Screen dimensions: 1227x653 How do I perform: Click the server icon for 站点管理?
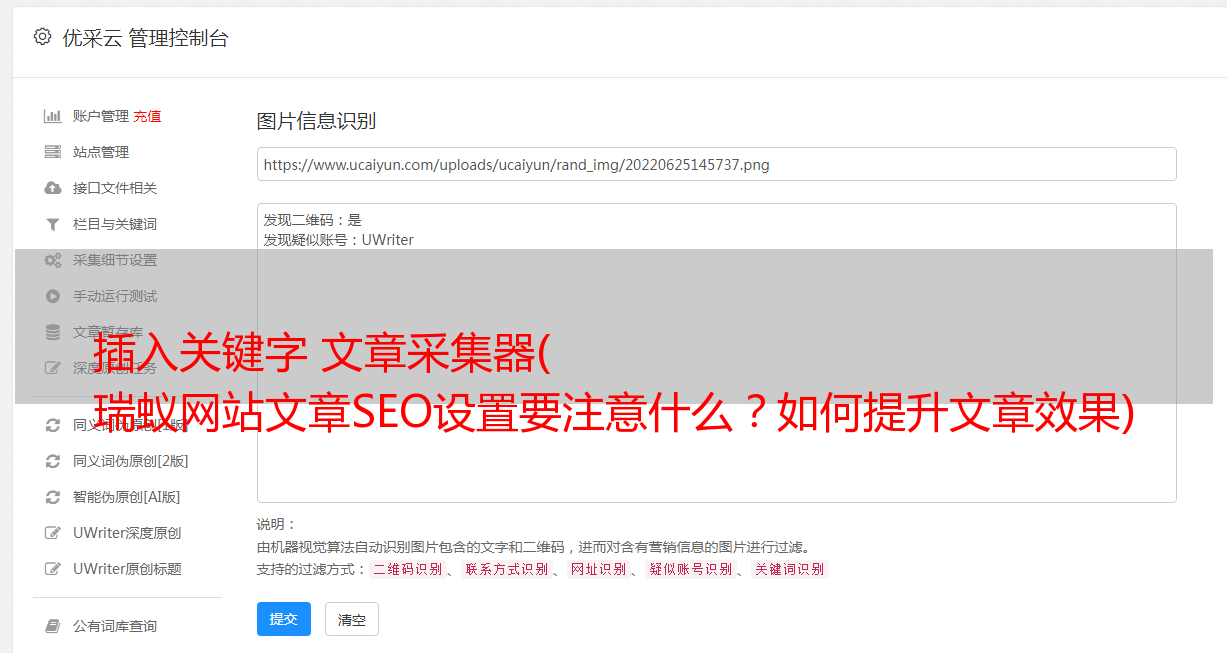(x=53, y=152)
